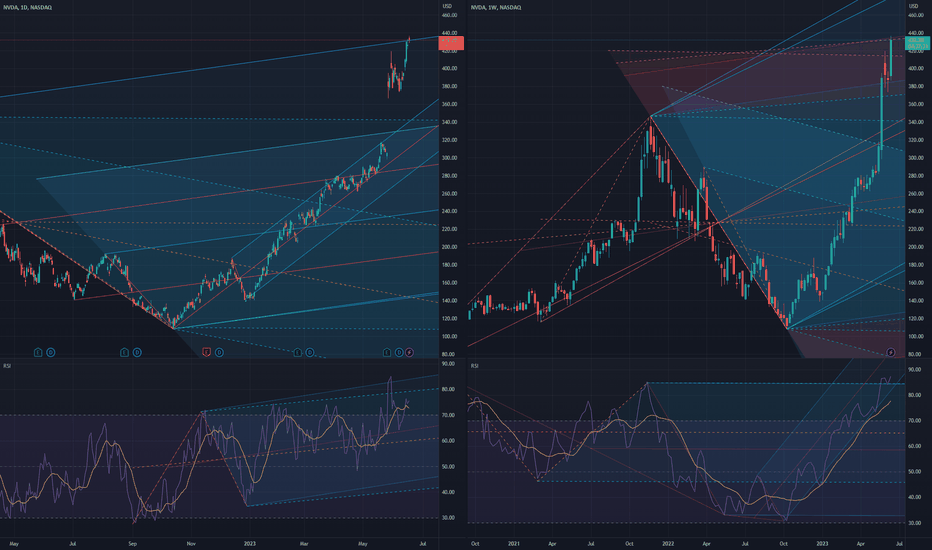This screenshot has width=932, height=550.
Task: Click the NVDA, 1D, NASDAQ chart title
Action: (27, 7)
